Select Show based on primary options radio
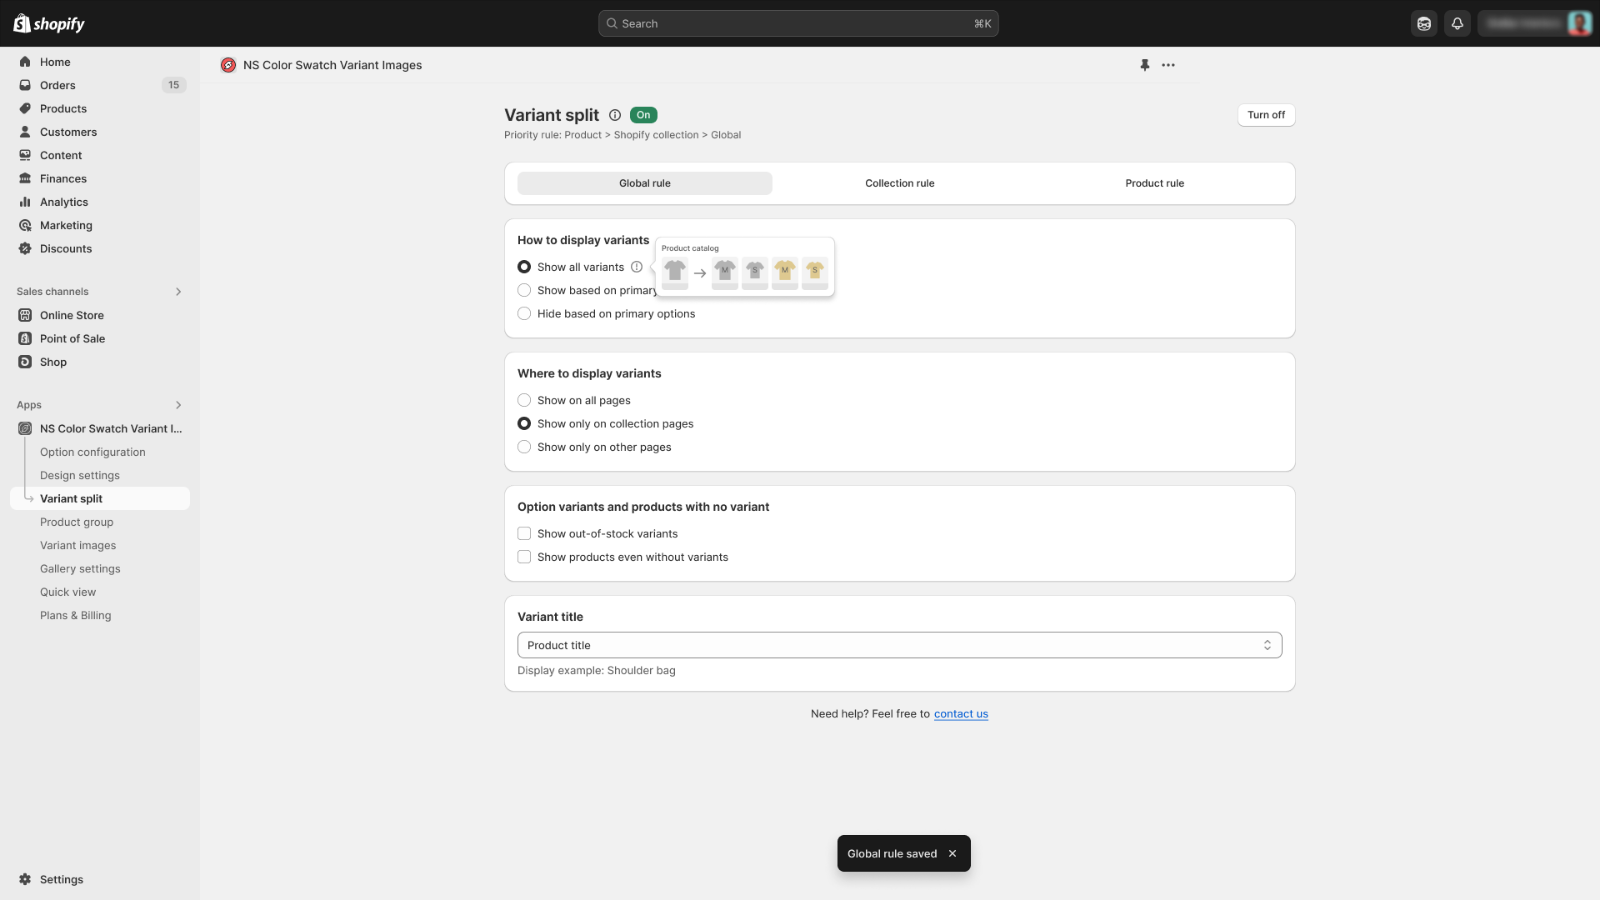Screen dimensions: 1600x900 point(524,290)
